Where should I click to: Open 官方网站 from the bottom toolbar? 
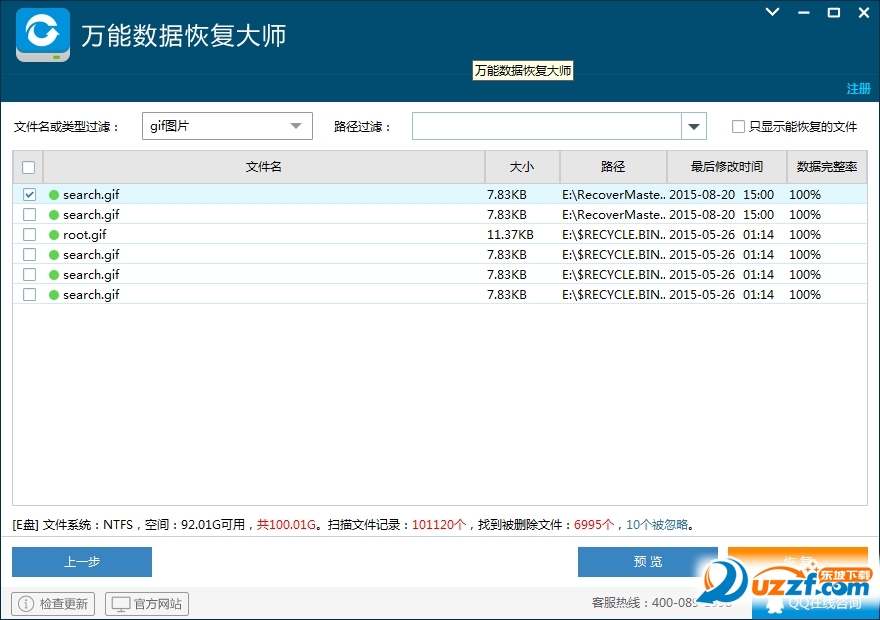[x=146, y=603]
